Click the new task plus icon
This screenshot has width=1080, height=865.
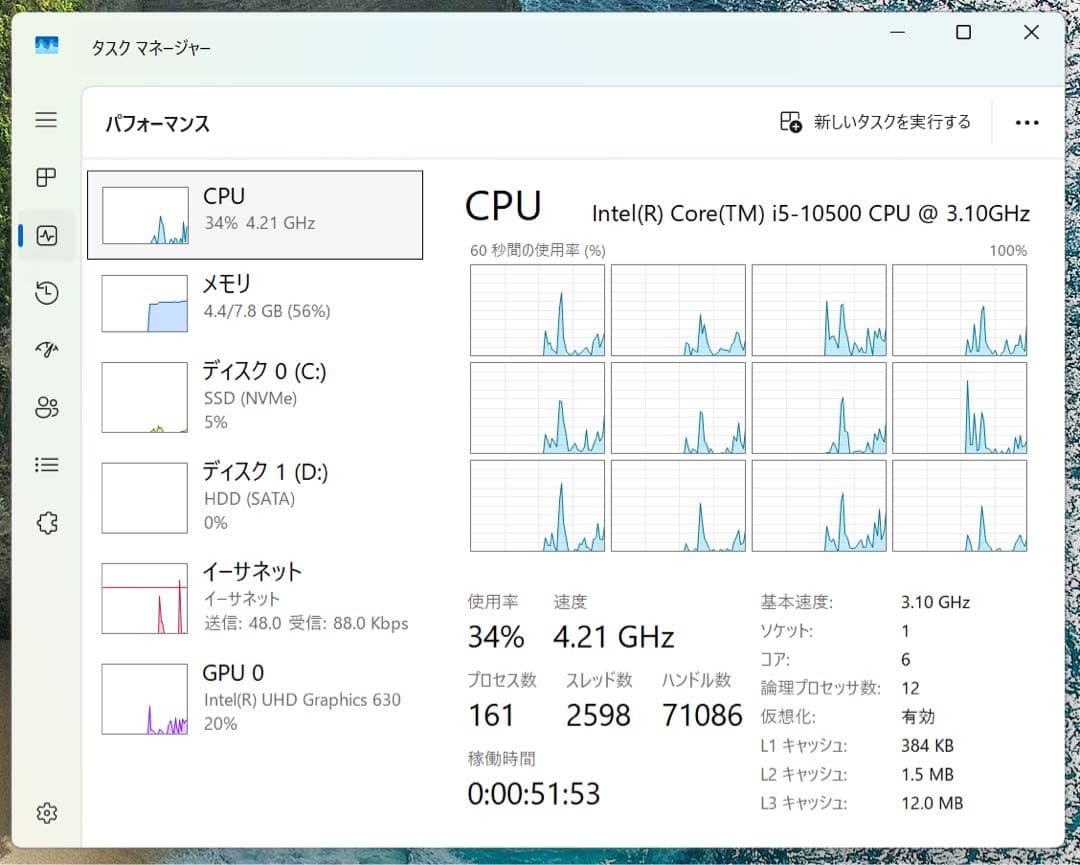pyautogui.click(x=790, y=122)
